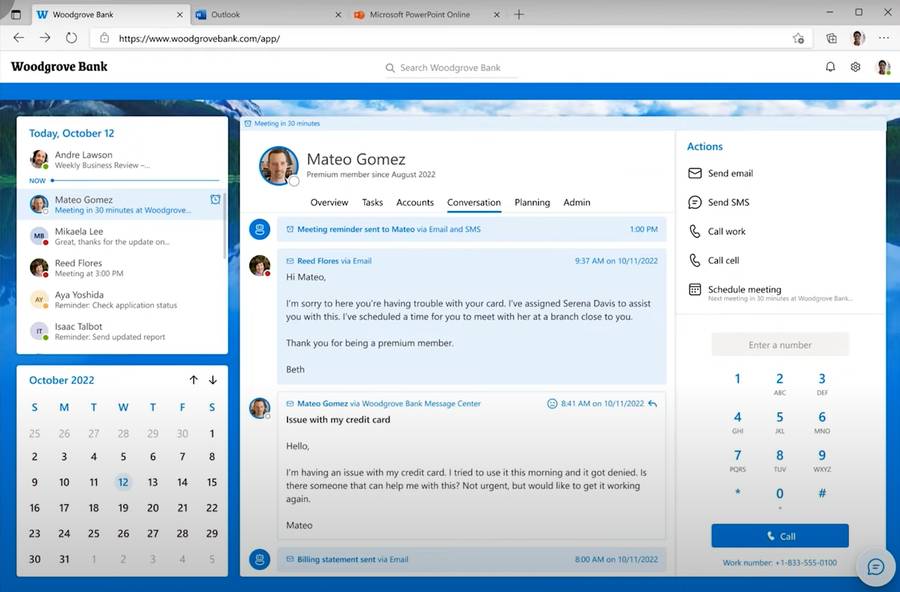Tap dial pad key 5 JKL
900x592 pixels.
779,421
